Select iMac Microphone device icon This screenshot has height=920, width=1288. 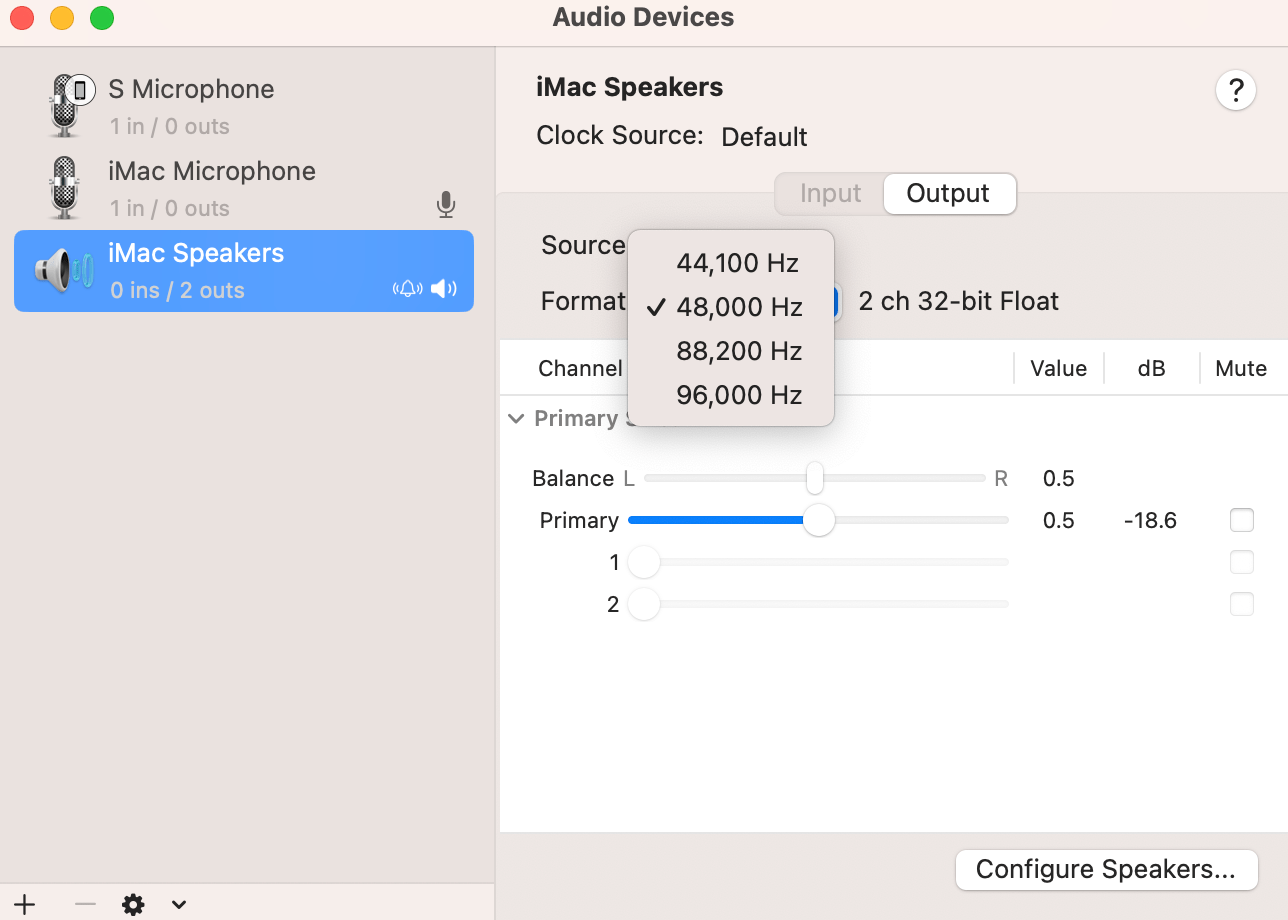click(x=64, y=188)
